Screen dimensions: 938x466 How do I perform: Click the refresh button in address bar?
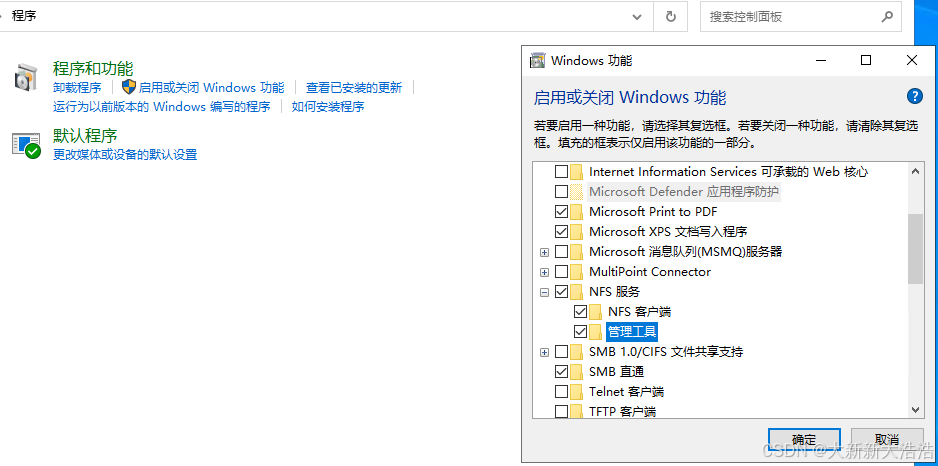pos(671,17)
